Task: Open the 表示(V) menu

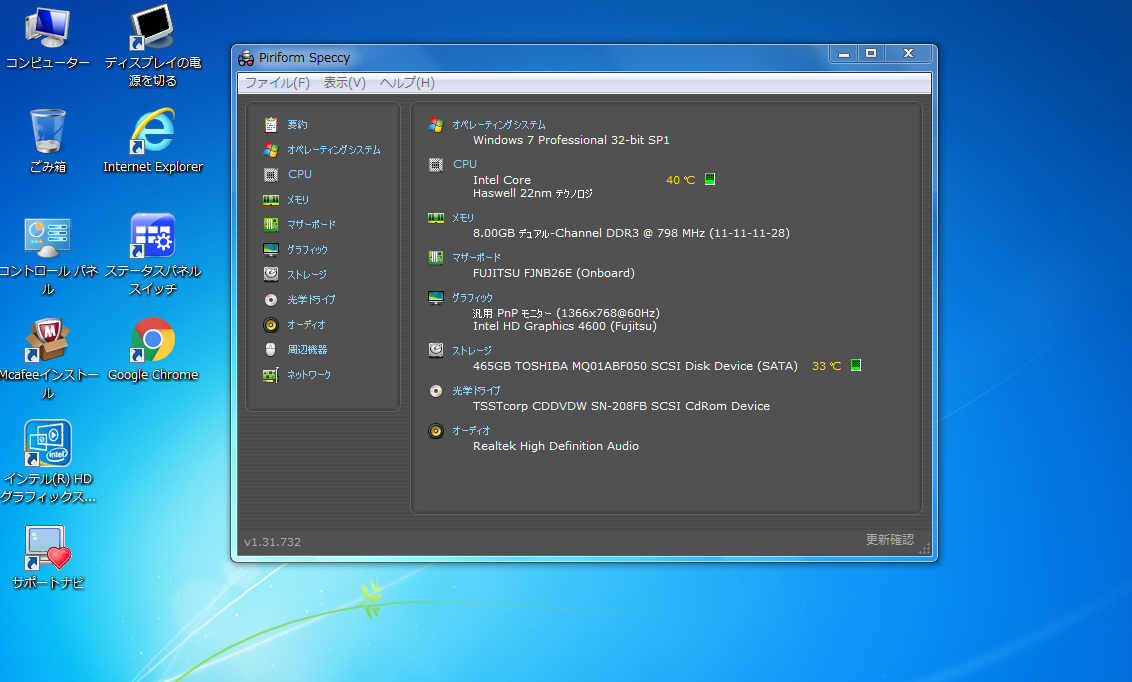Action: click(344, 83)
